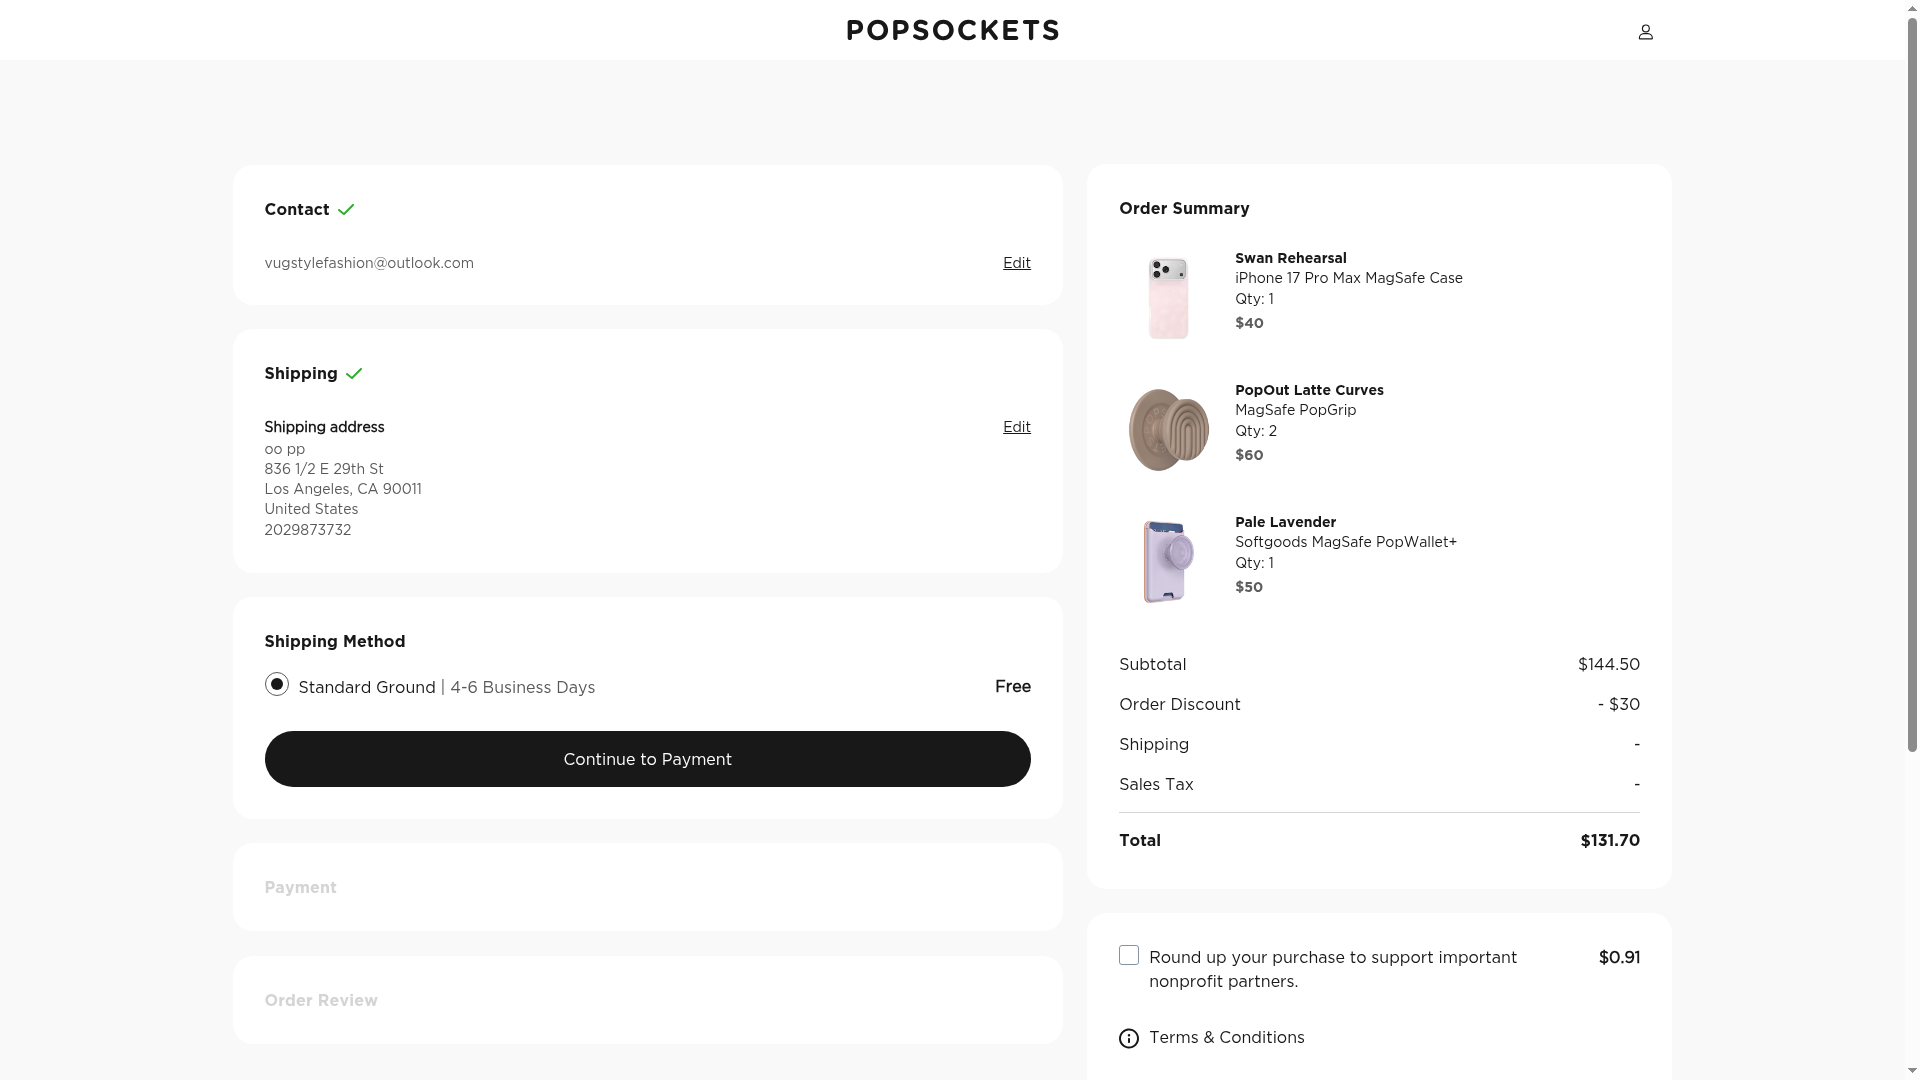1920x1080 pixels.
Task: Enable the round up purchase checkbox
Action: [1129, 956]
